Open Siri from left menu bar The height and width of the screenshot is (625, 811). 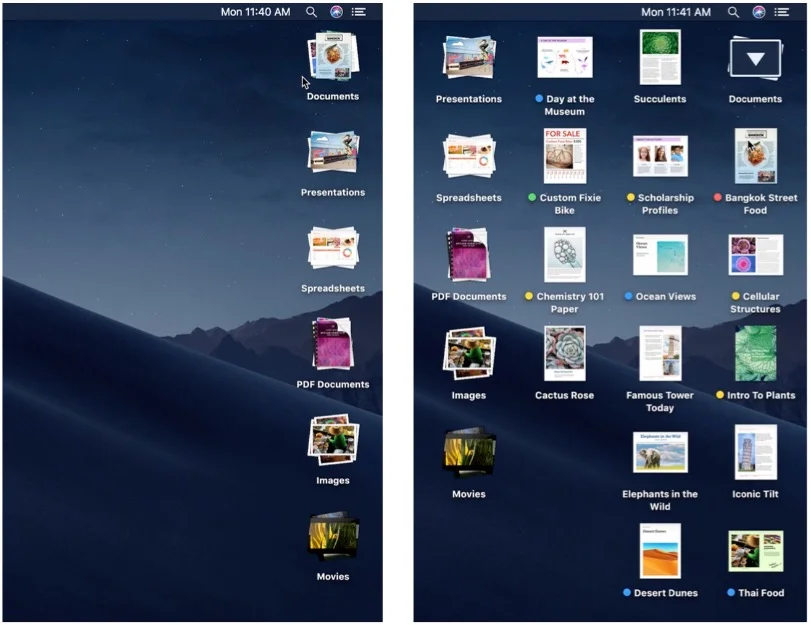click(336, 12)
